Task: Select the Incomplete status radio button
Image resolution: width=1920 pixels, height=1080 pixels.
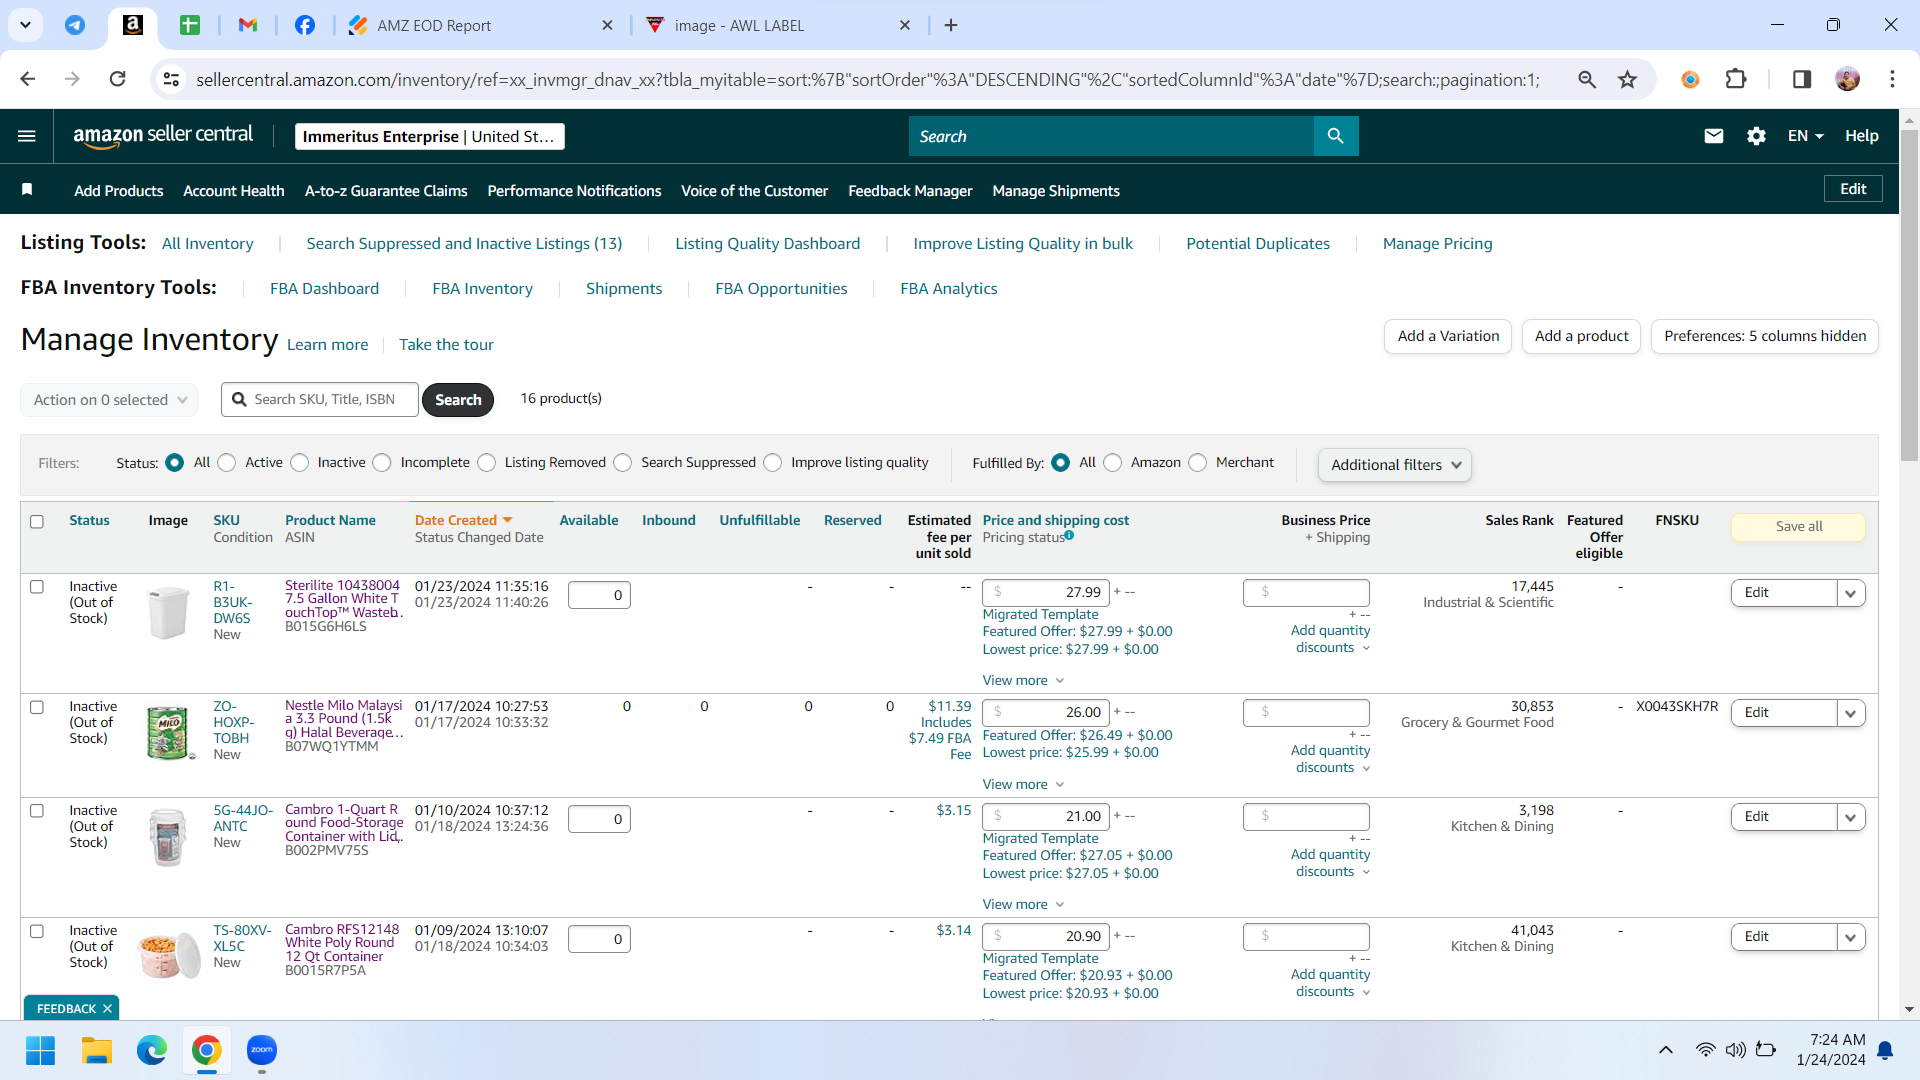Action: click(x=382, y=462)
